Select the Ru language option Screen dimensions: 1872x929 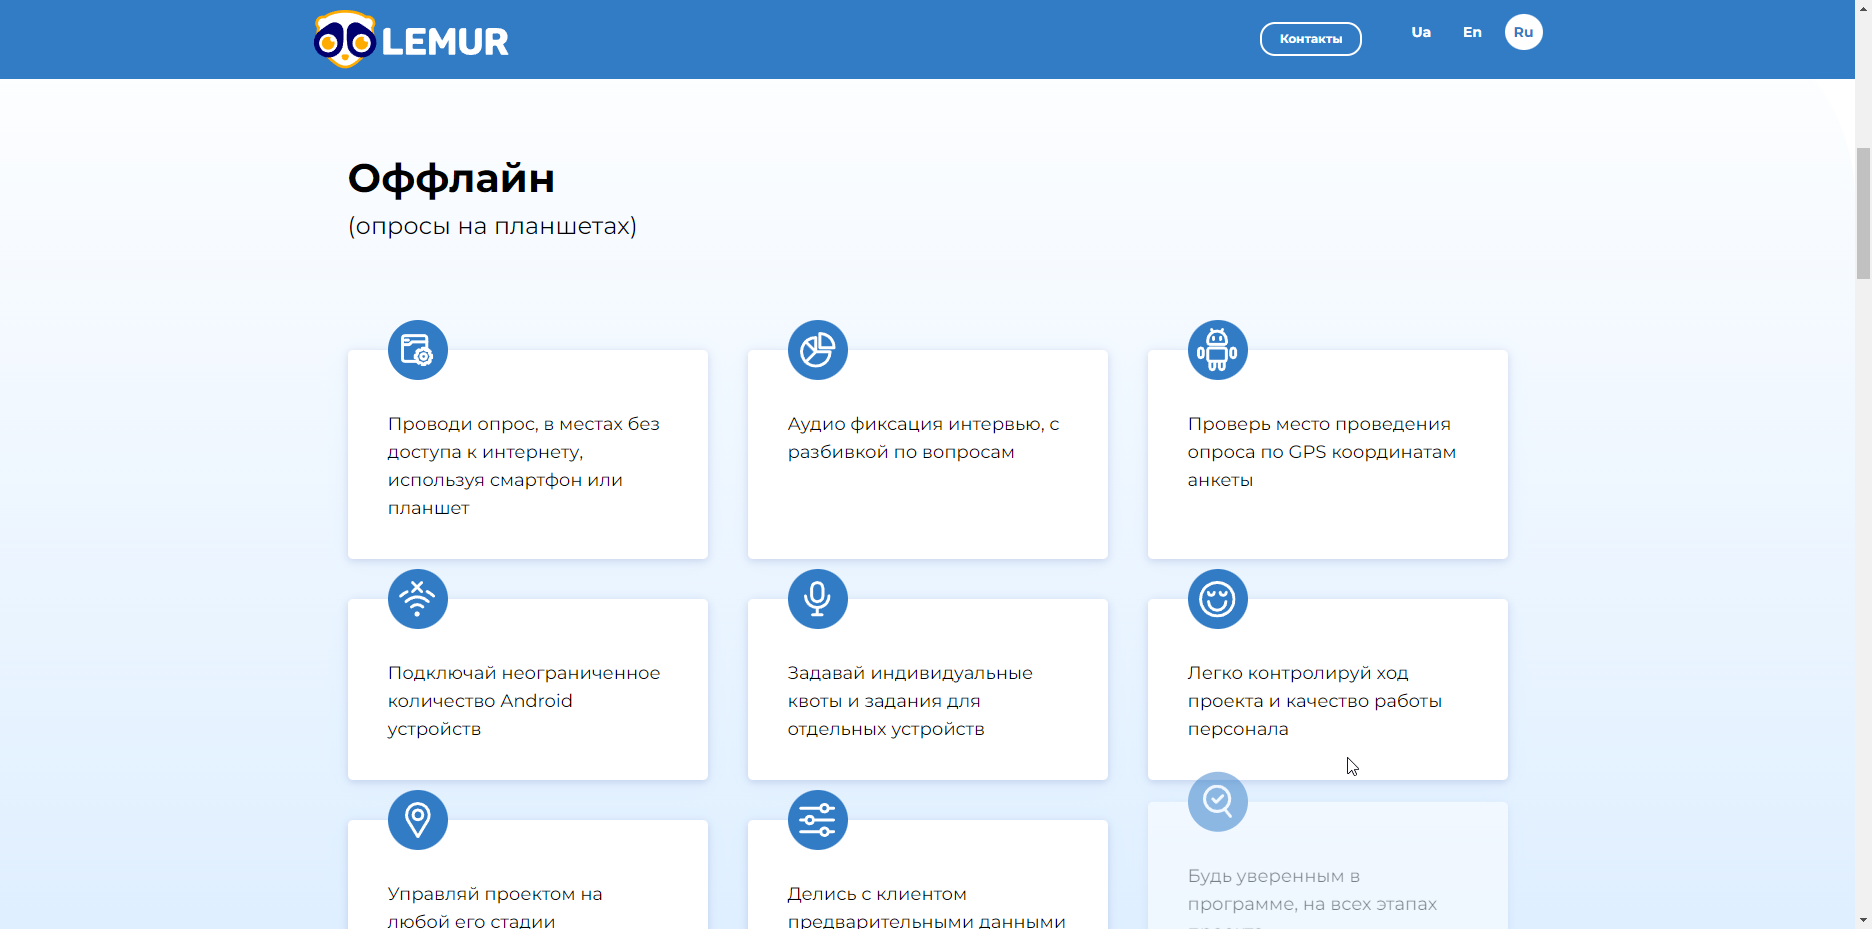(1523, 32)
